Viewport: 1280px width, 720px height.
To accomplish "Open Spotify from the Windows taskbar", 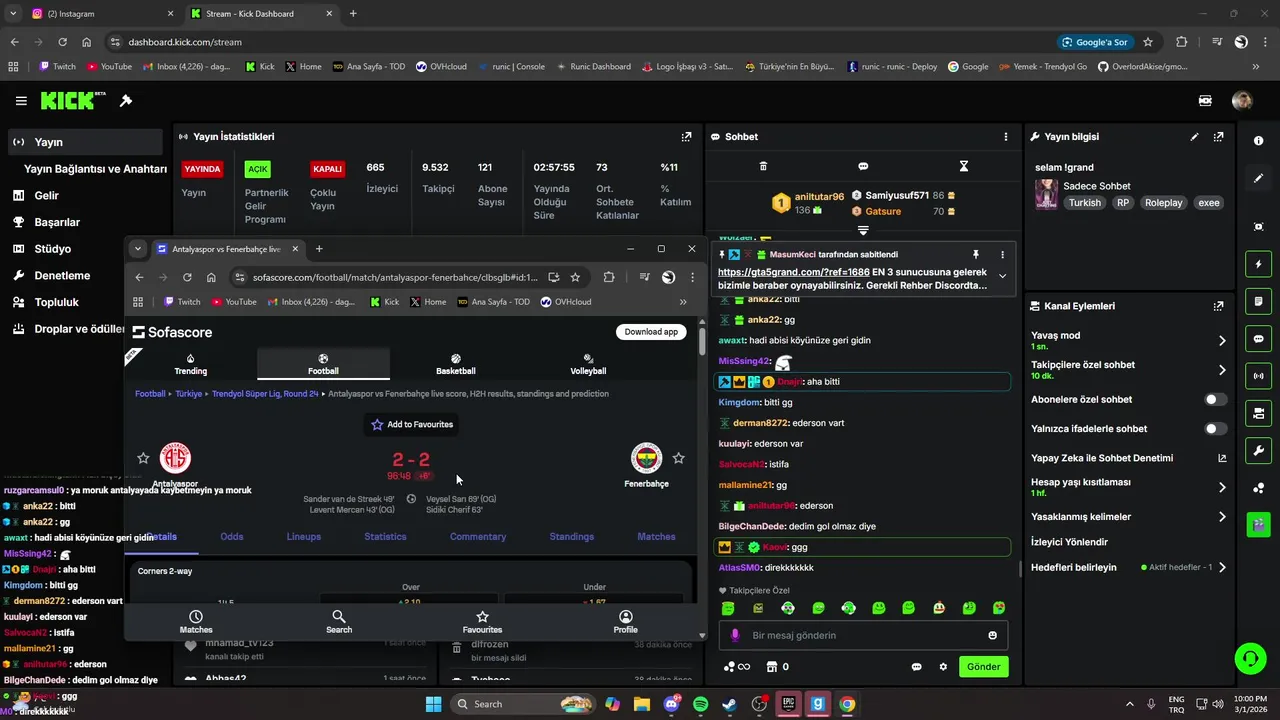I will (x=700, y=704).
